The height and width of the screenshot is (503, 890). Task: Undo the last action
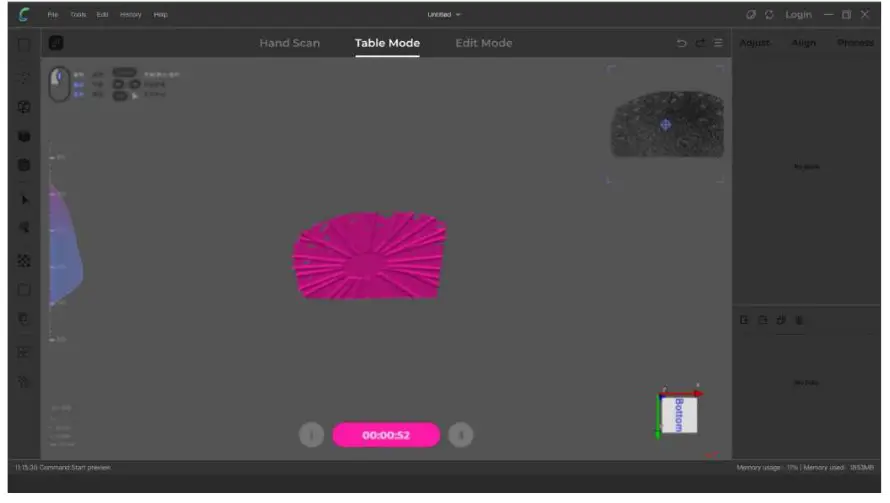(681, 43)
